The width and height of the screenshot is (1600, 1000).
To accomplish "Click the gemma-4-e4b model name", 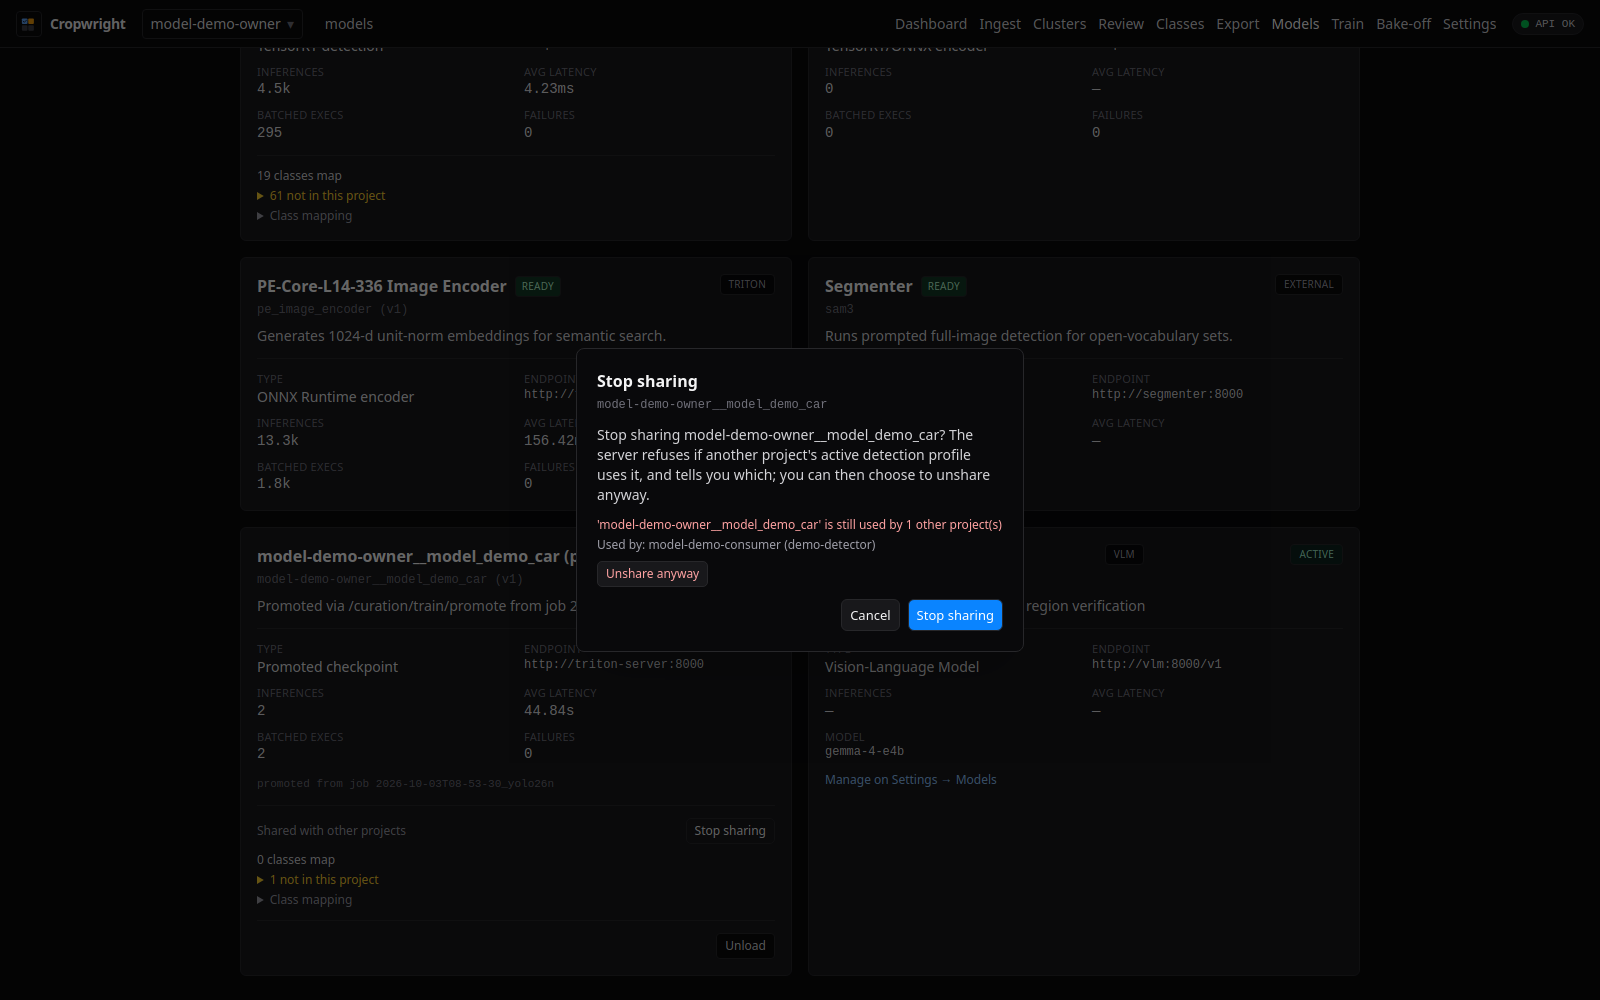I will (864, 751).
